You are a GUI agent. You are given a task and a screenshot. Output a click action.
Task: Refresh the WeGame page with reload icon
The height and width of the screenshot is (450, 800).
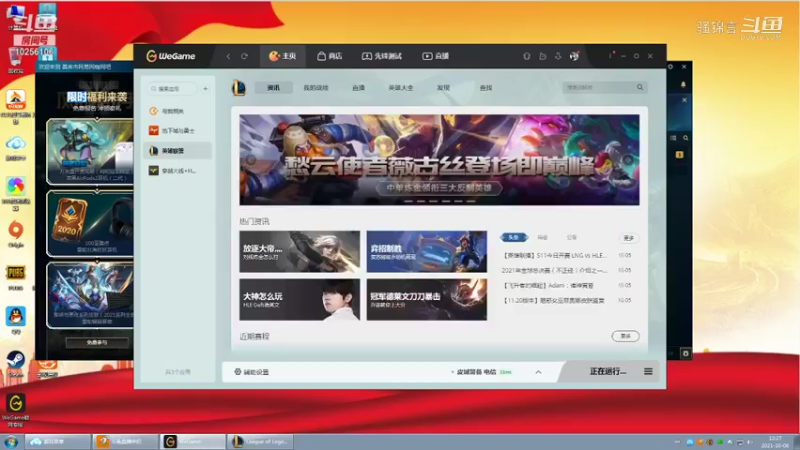point(244,56)
